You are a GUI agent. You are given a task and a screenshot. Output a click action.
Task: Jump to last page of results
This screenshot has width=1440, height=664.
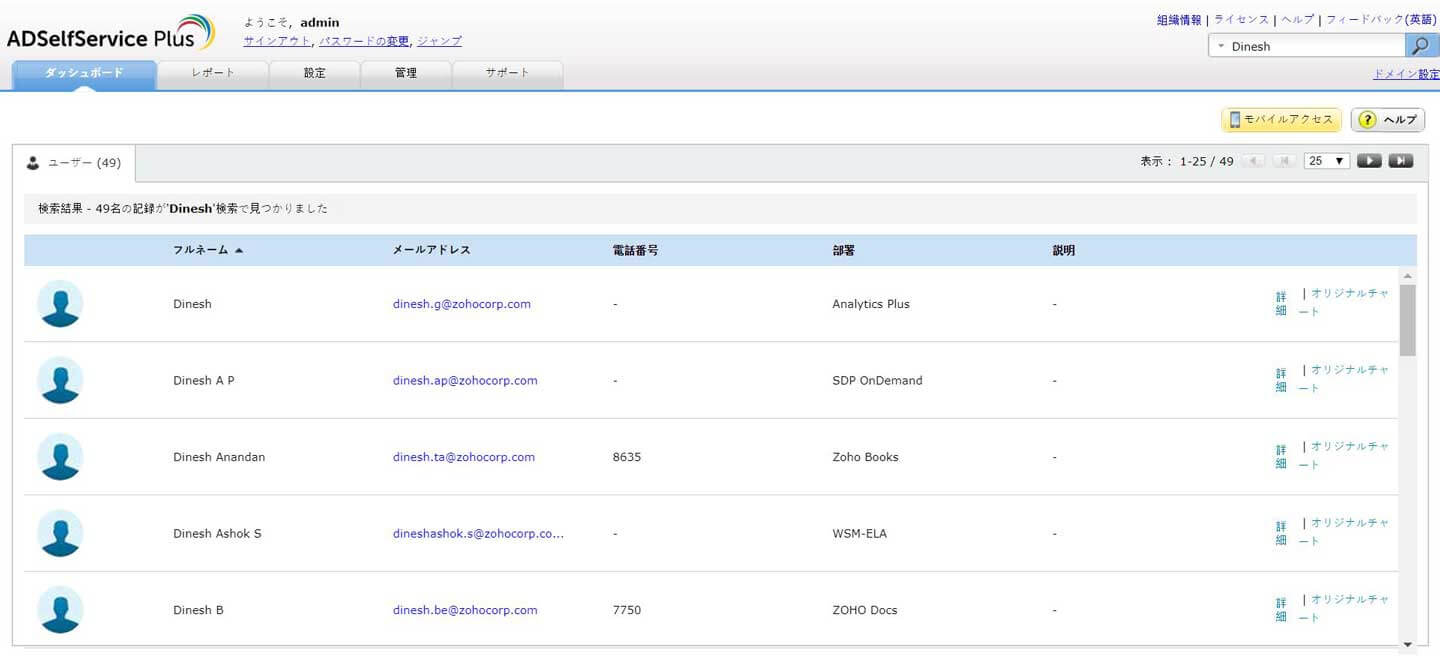(1401, 161)
